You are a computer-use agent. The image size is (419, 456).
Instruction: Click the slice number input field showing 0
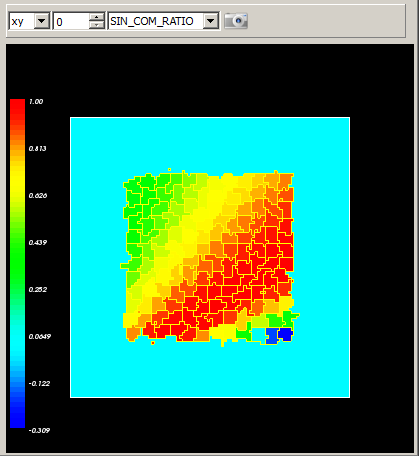(x=71, y=21)
